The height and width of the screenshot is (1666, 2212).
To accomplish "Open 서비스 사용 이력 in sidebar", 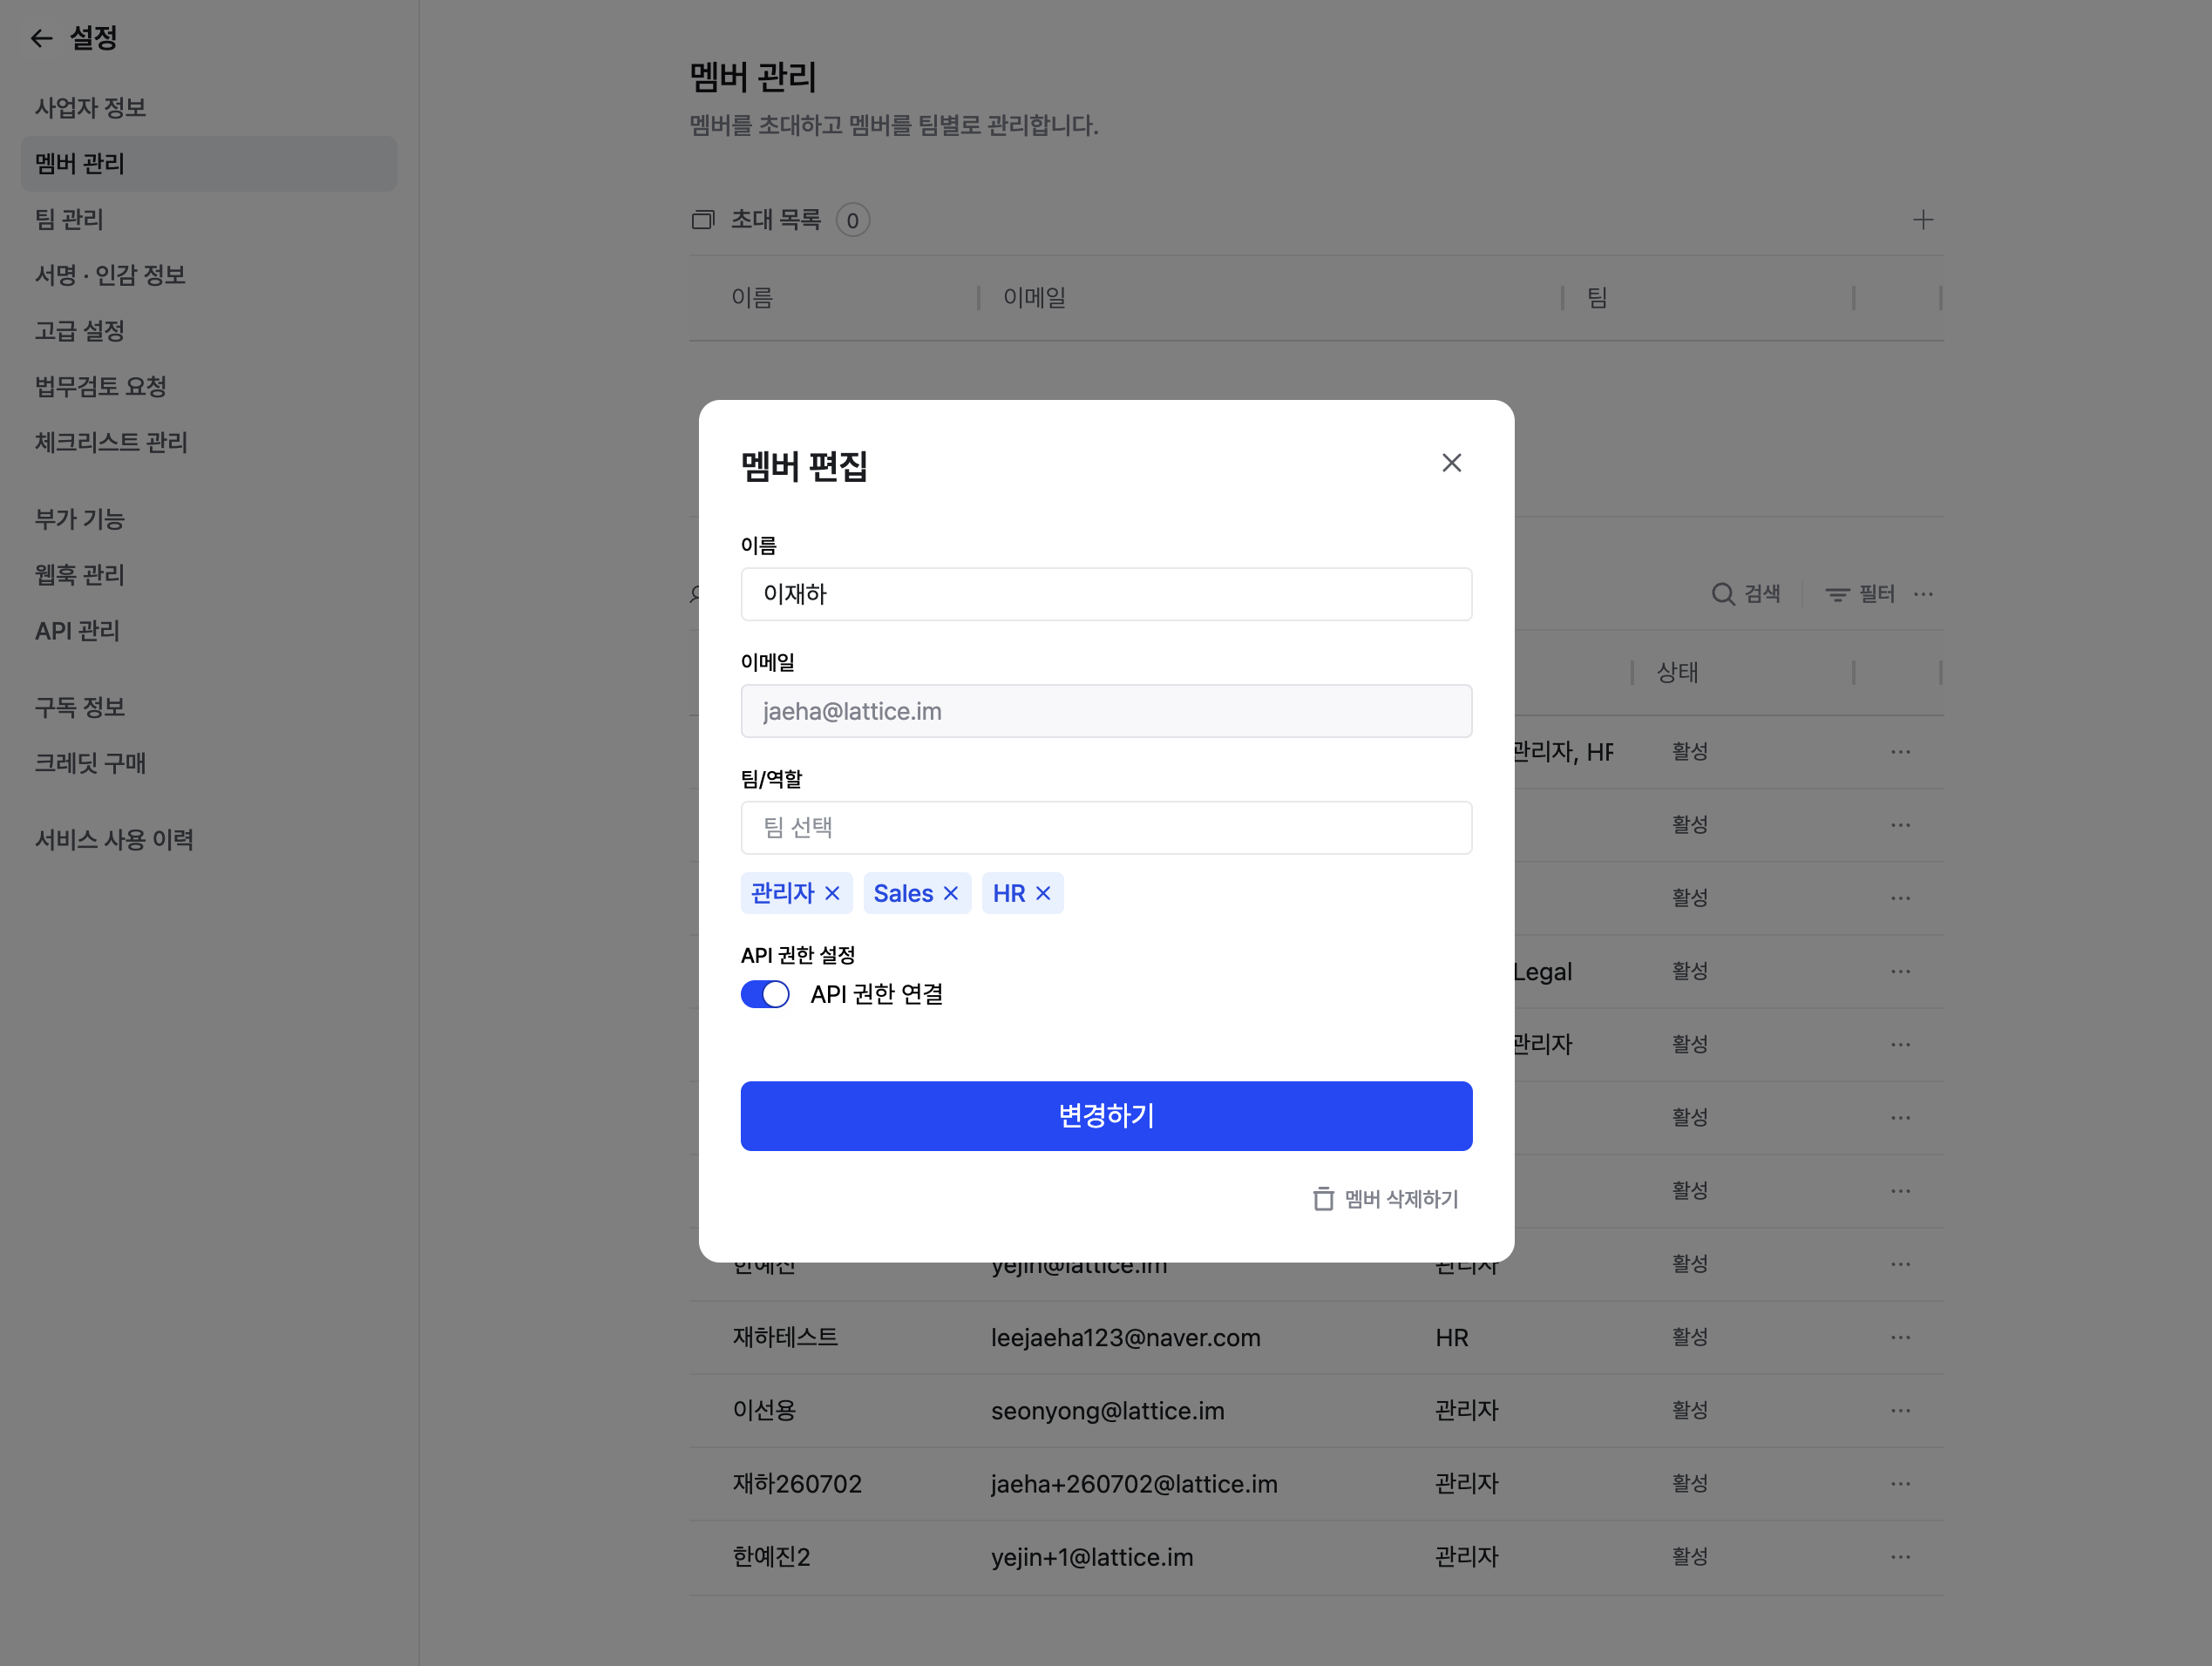I will point(114,839).
